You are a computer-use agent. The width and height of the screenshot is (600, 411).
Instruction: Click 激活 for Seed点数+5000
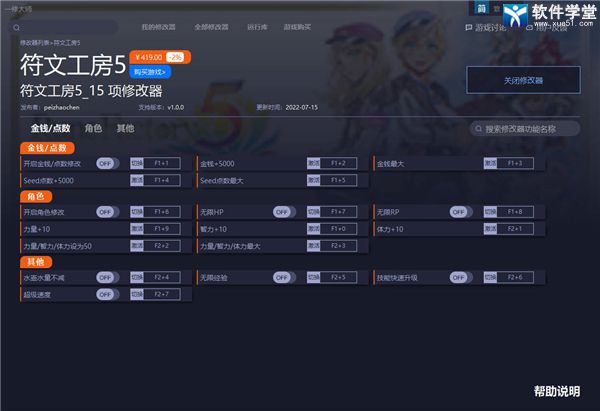[x=137, y=180]
